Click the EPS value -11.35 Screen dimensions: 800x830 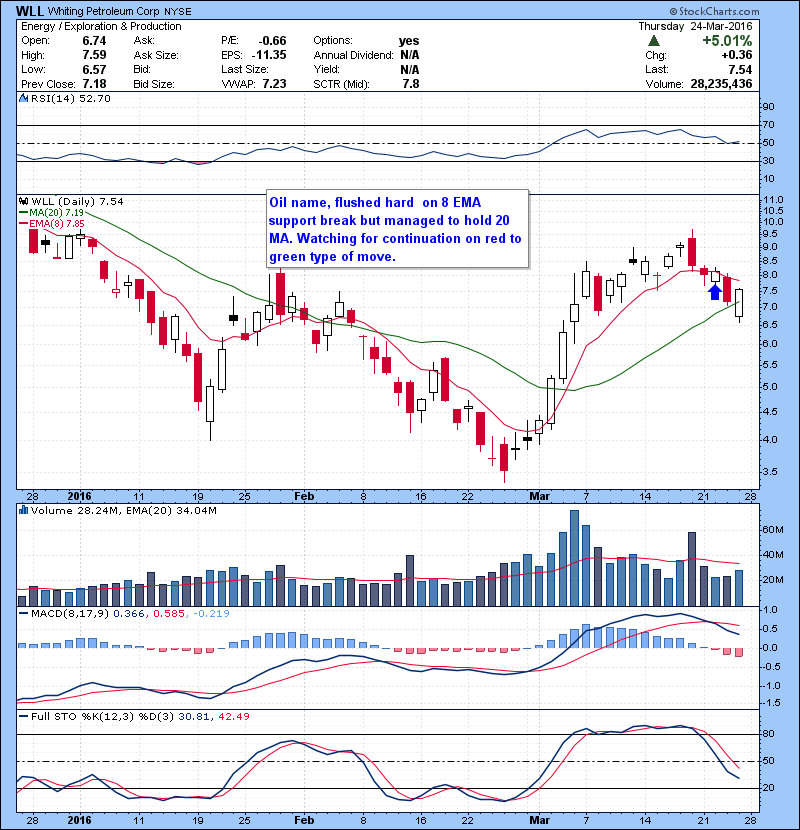point(269,55)
